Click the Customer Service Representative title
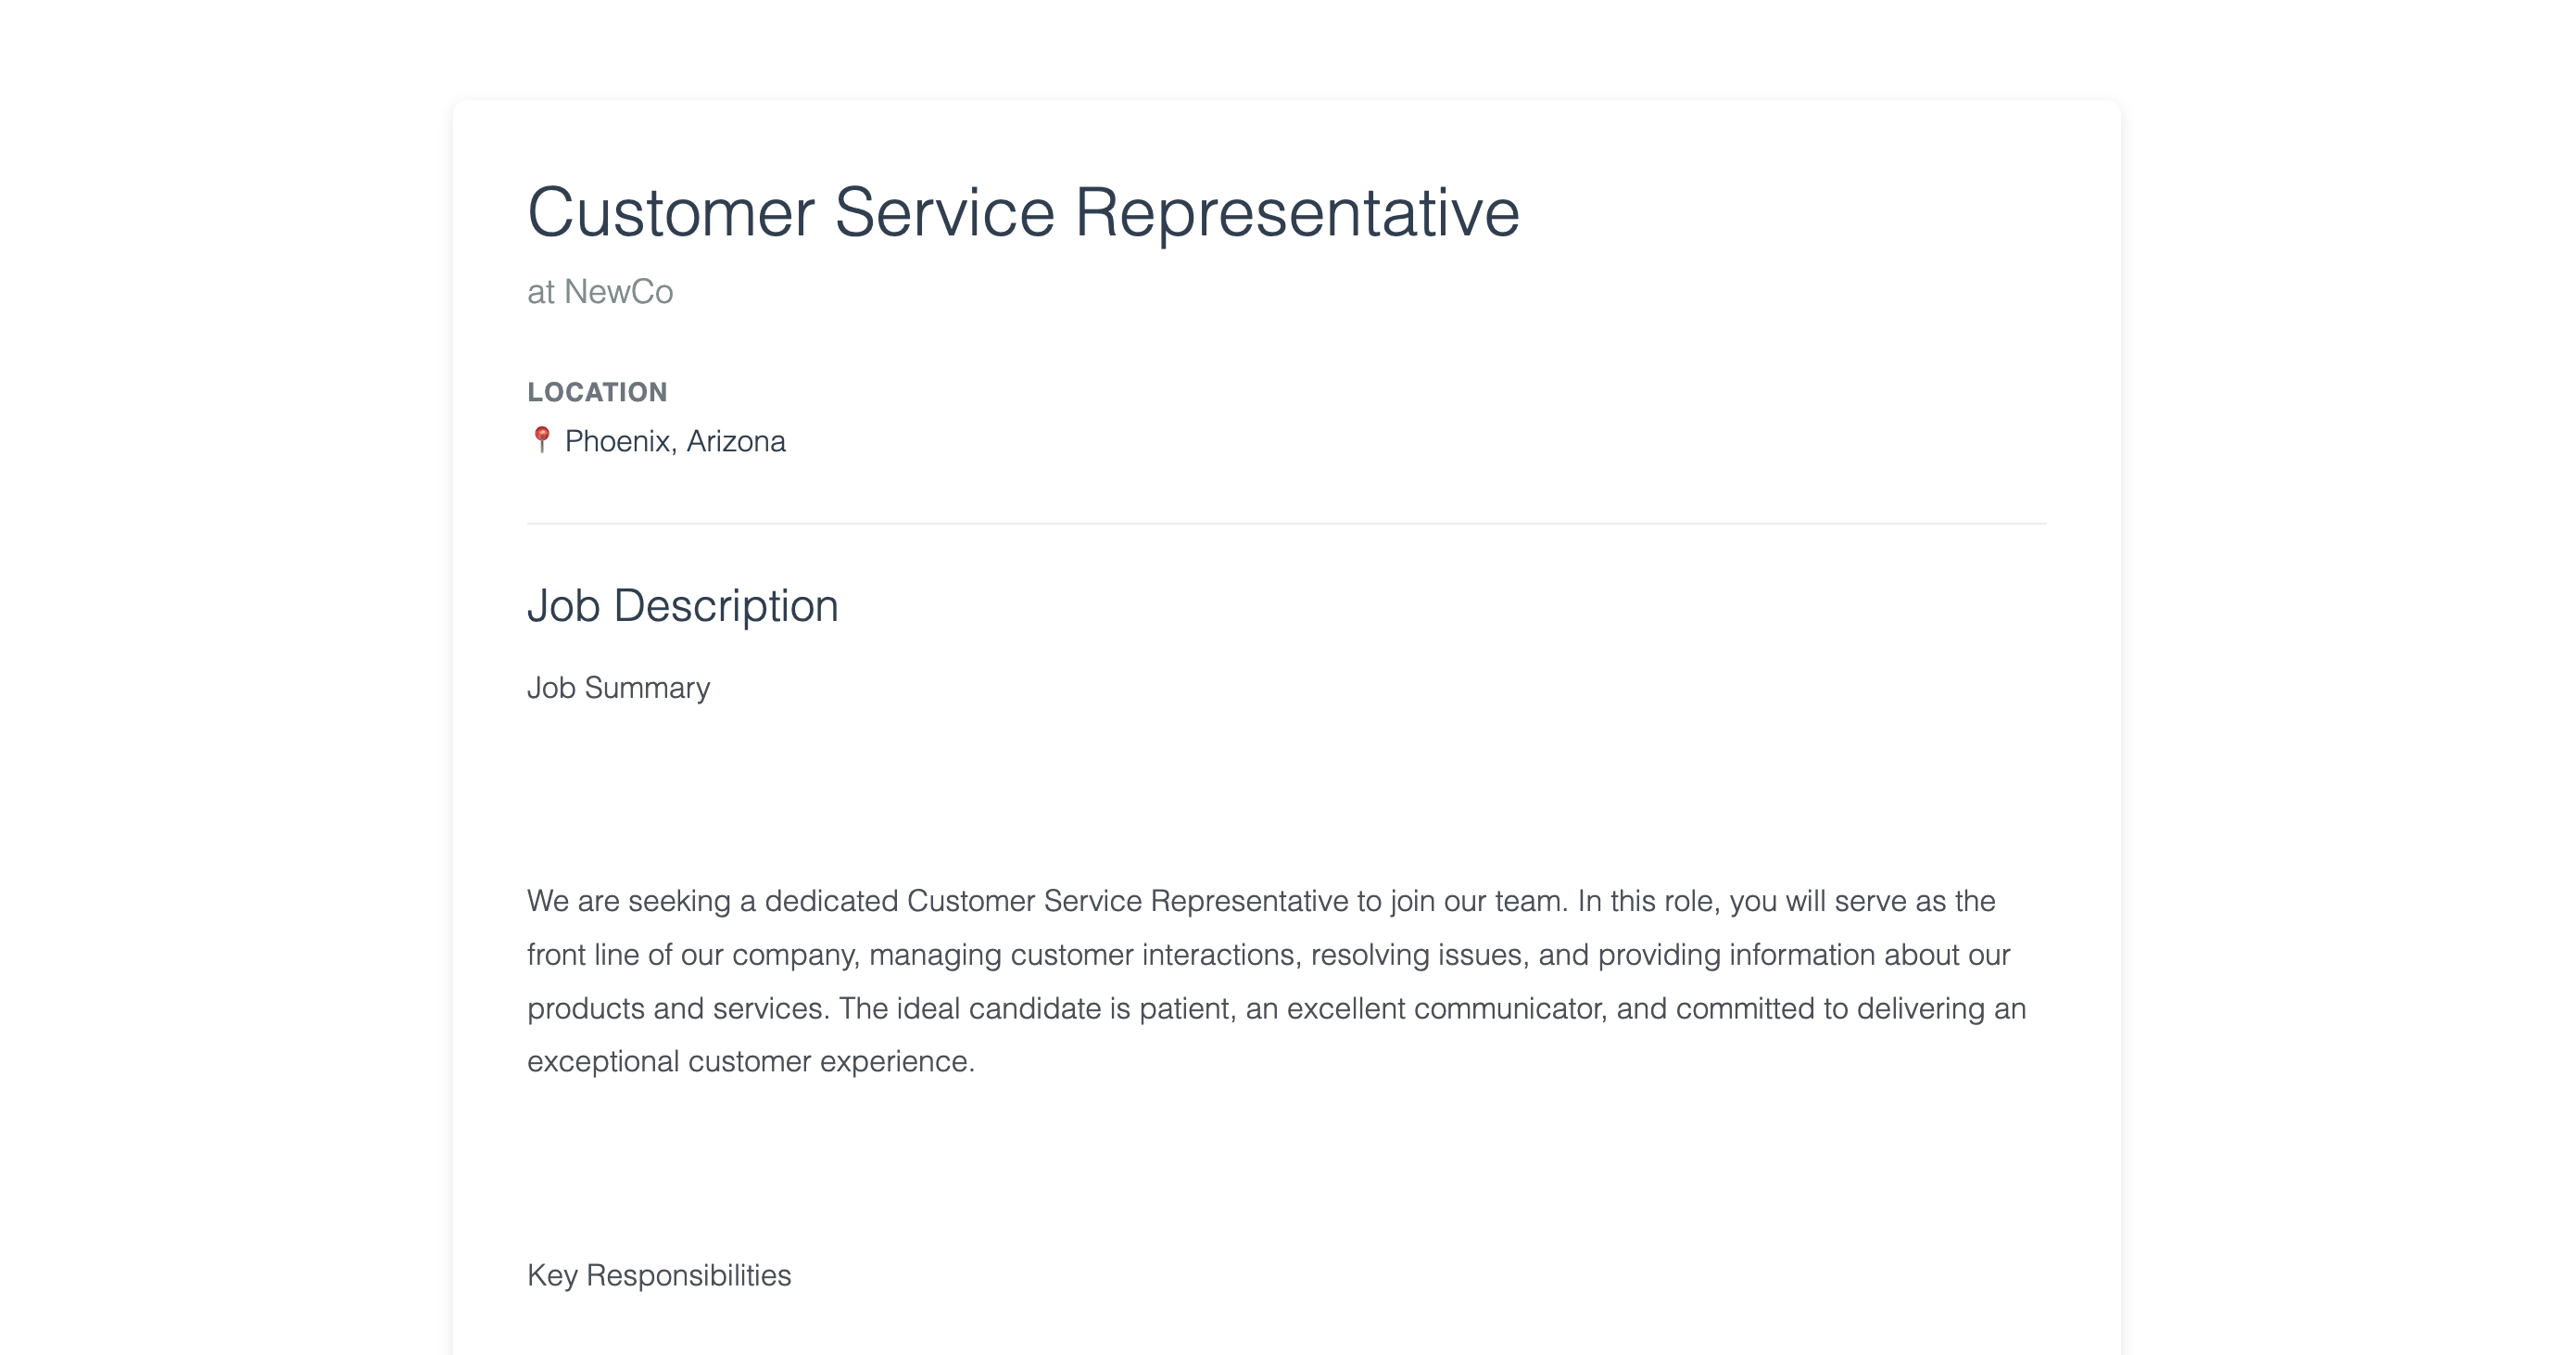The width and height of the screenshot is (2576, 1355). (1023, 213)
